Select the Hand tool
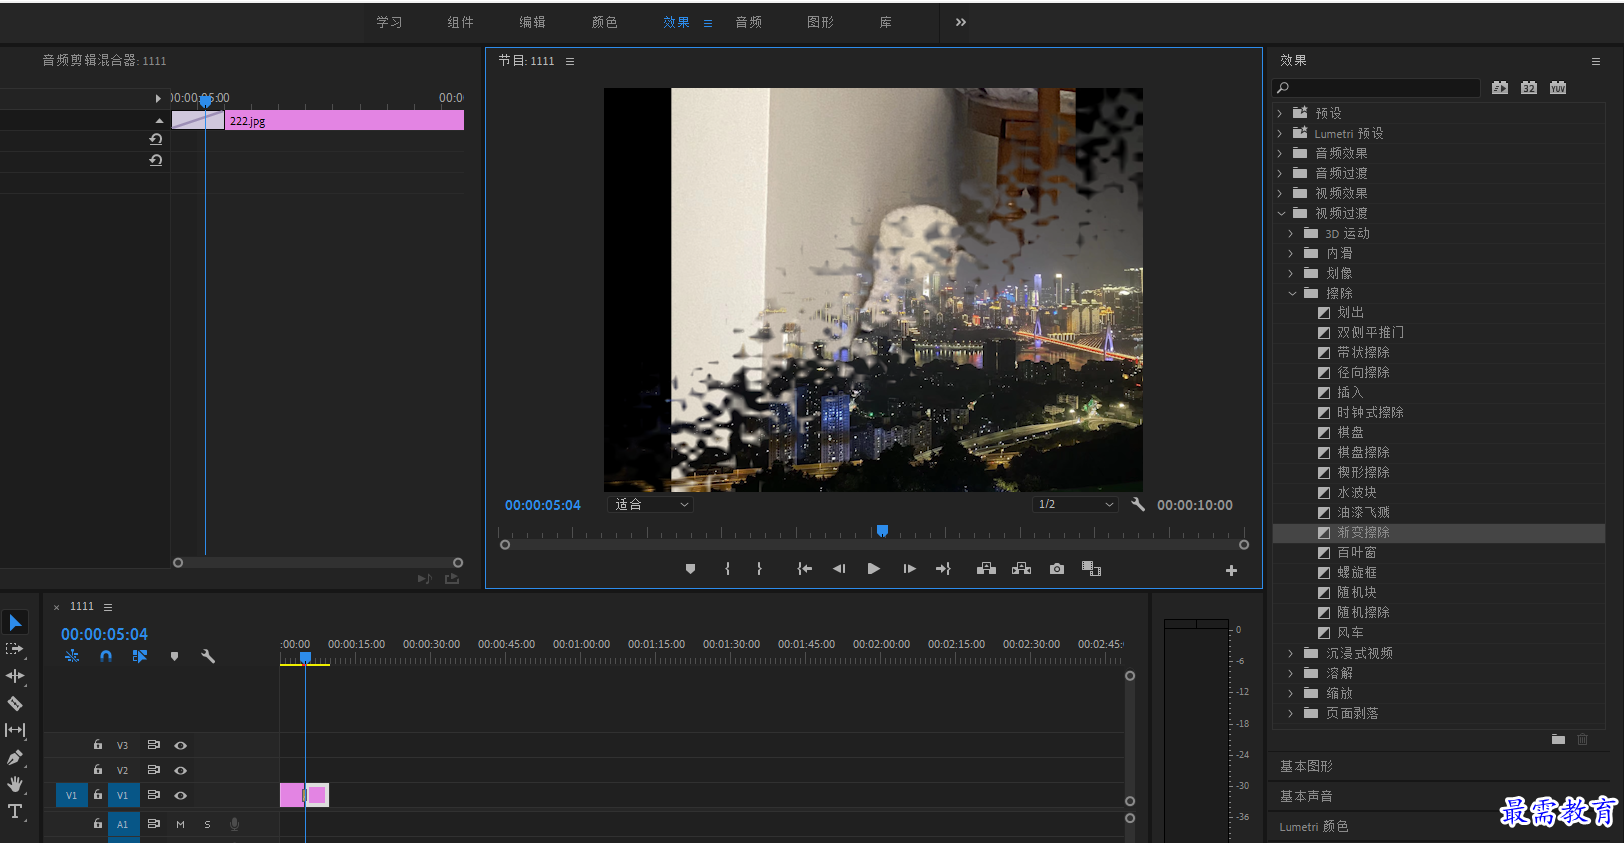This screenshot has width=1624, height=843. [15, 784]
